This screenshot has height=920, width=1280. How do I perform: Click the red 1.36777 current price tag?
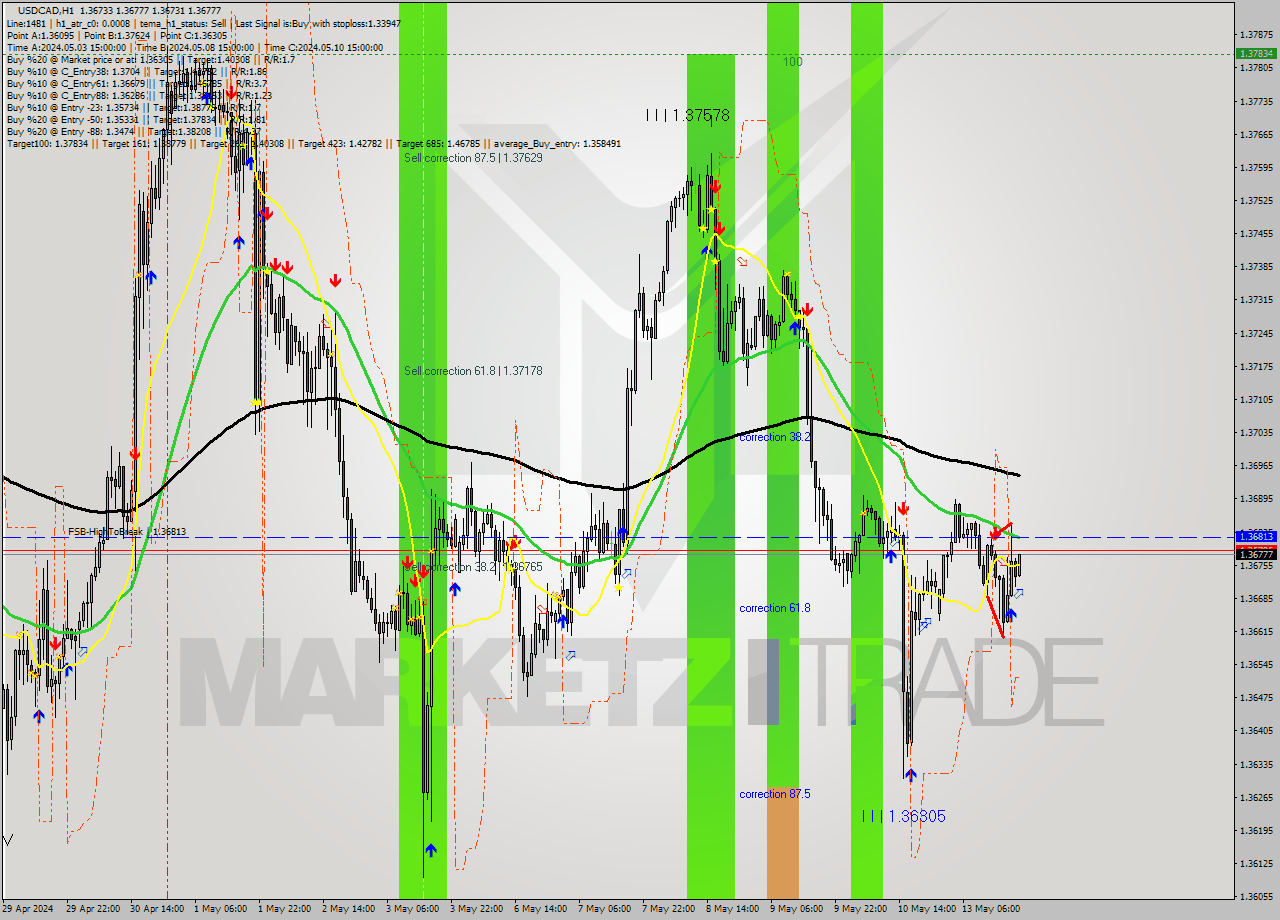click(x=1255, y=554)
